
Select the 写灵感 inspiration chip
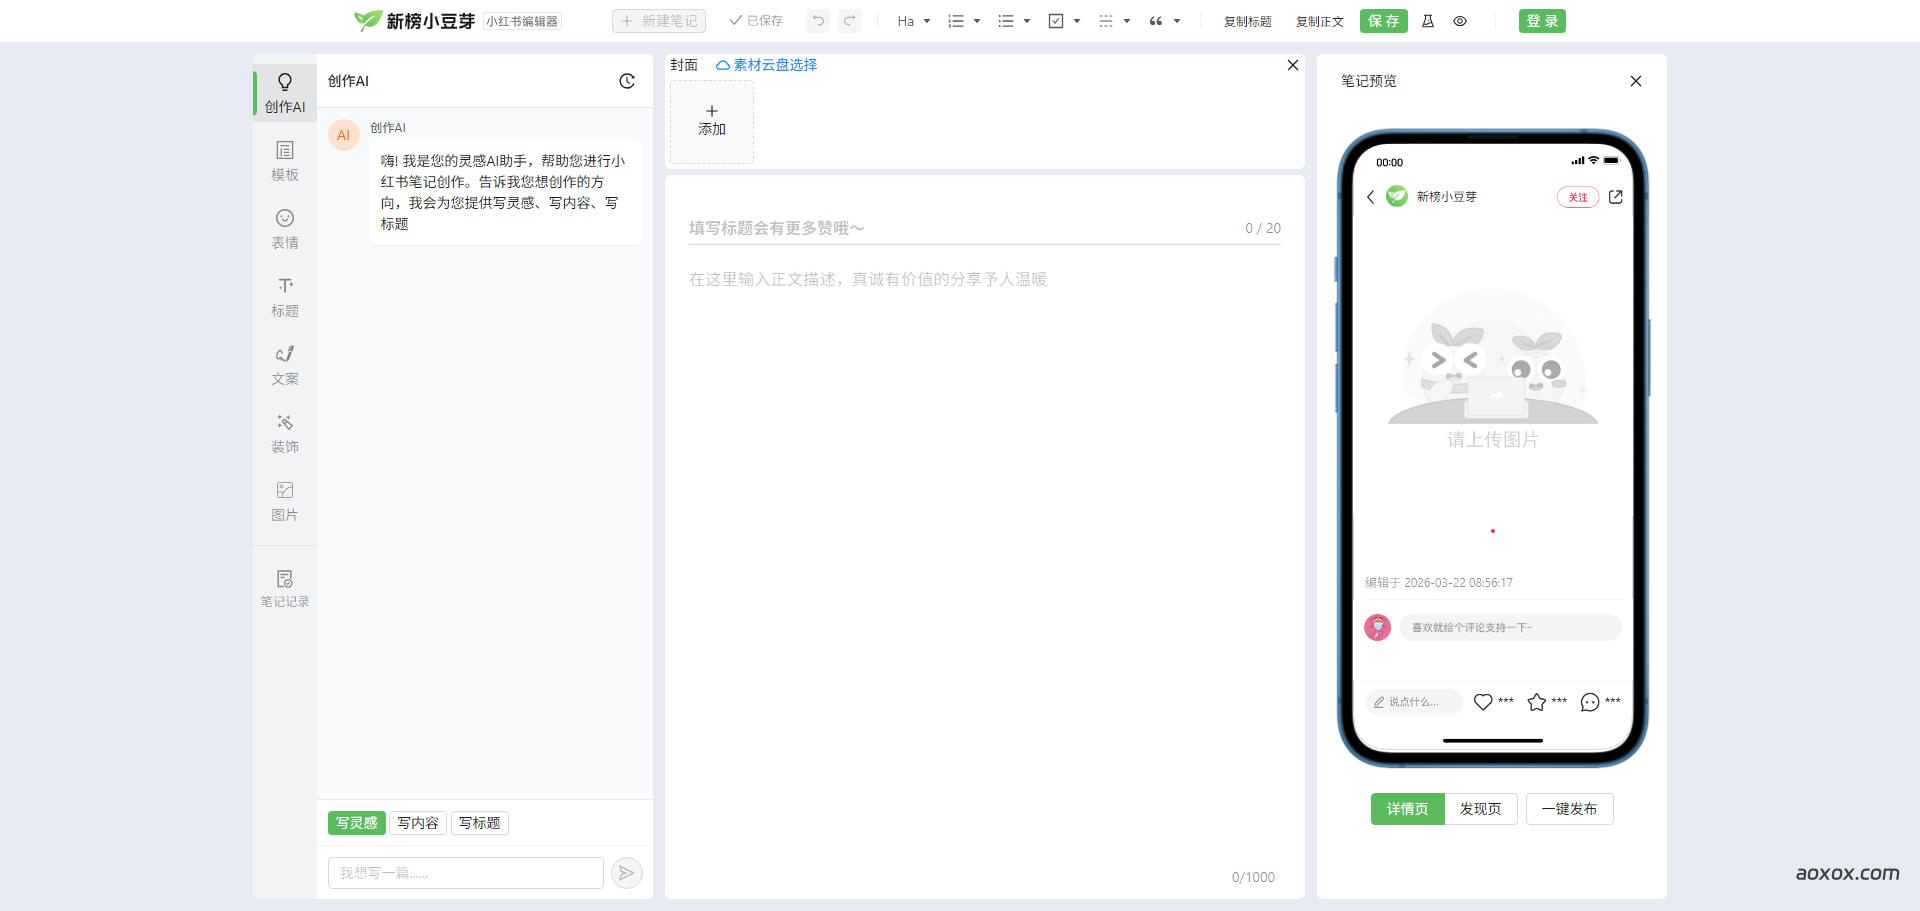tap(356, 822)
